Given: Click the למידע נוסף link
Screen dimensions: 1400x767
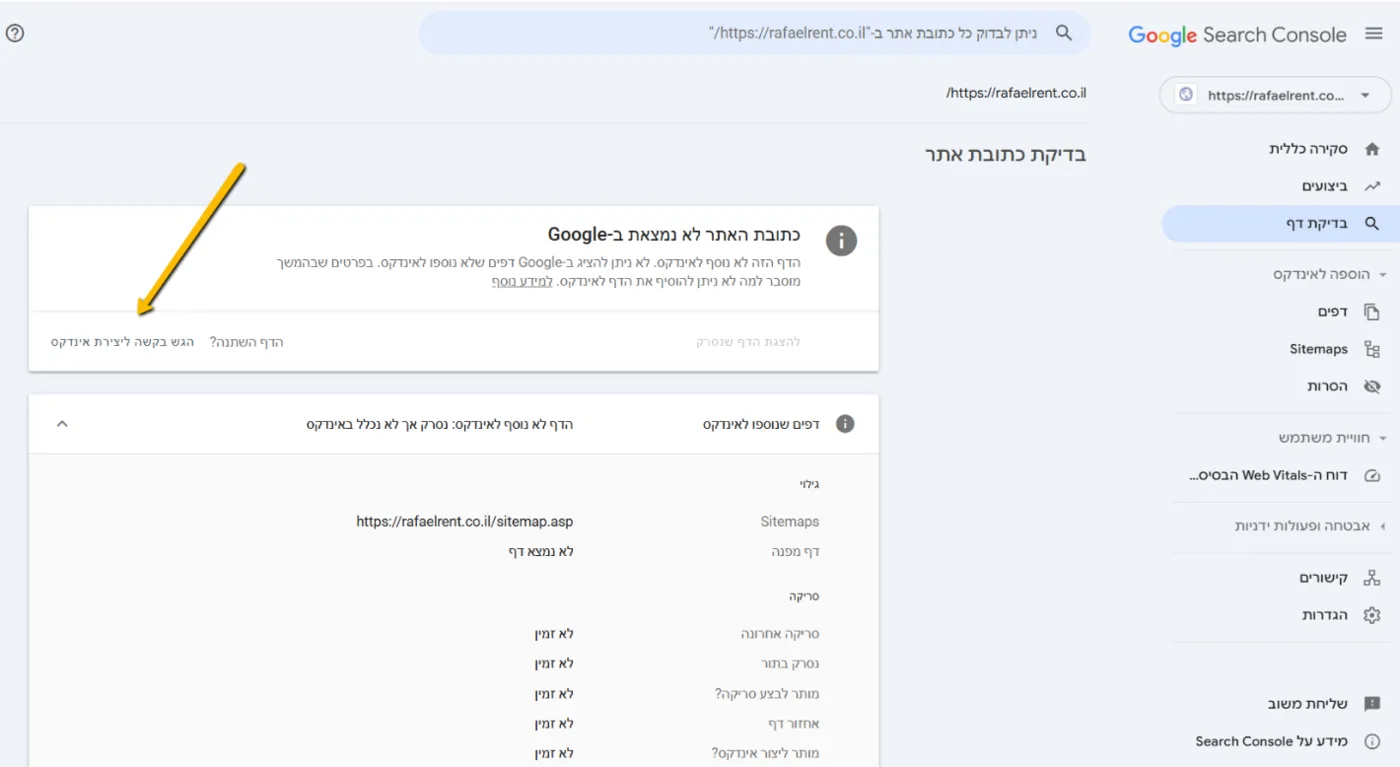Looking at the screenshot, I should [522, 282].
